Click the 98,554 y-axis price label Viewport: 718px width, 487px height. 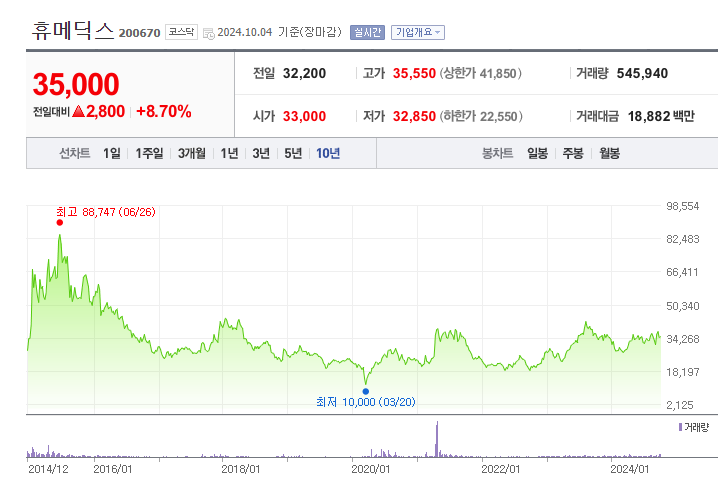click(683, 206)
